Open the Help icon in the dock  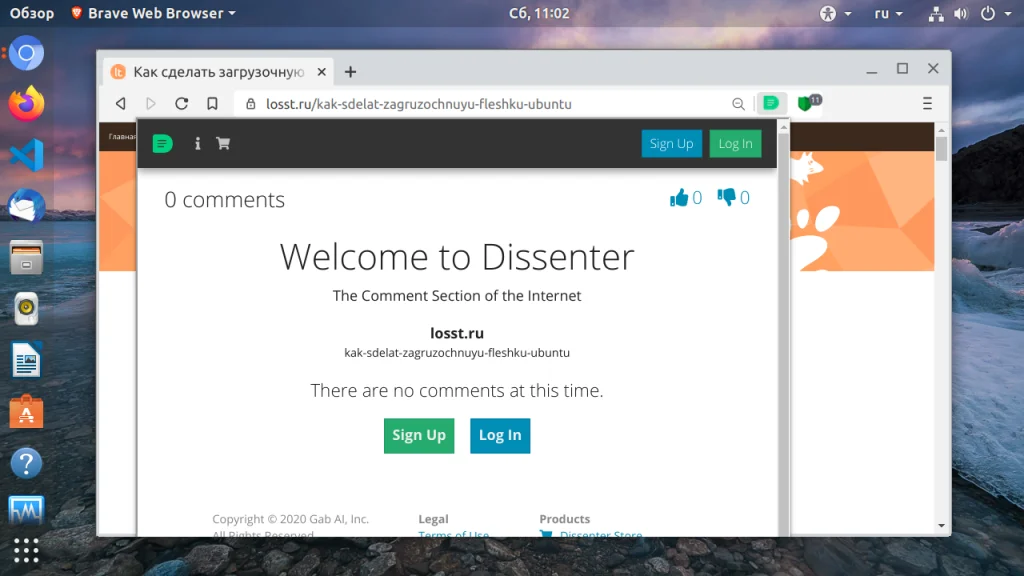click(x=26, y=463)
